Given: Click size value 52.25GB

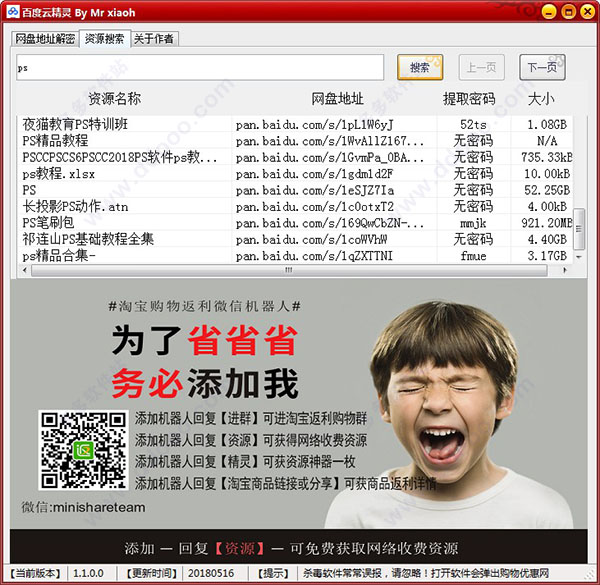Looking at the screenshot, I should [547, 191].
